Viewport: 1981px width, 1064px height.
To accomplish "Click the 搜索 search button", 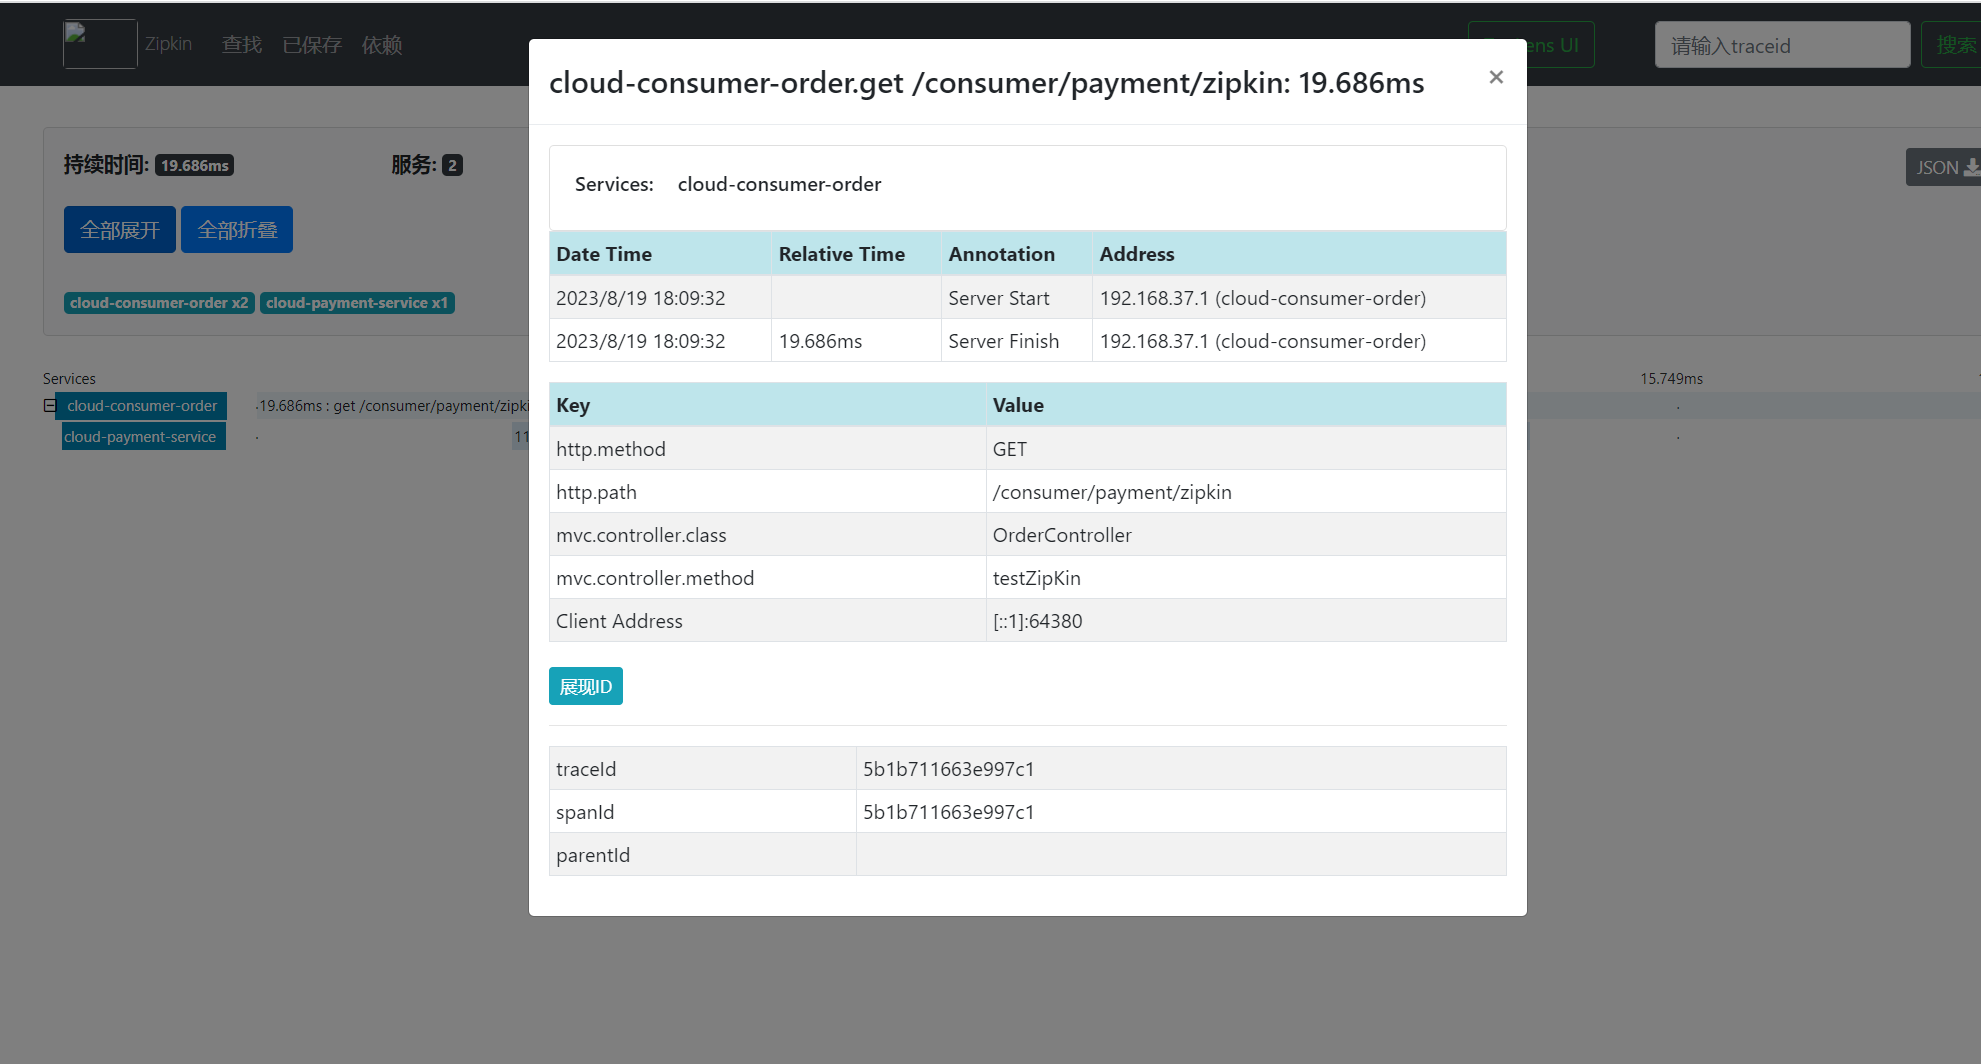I will [1952, 45].
